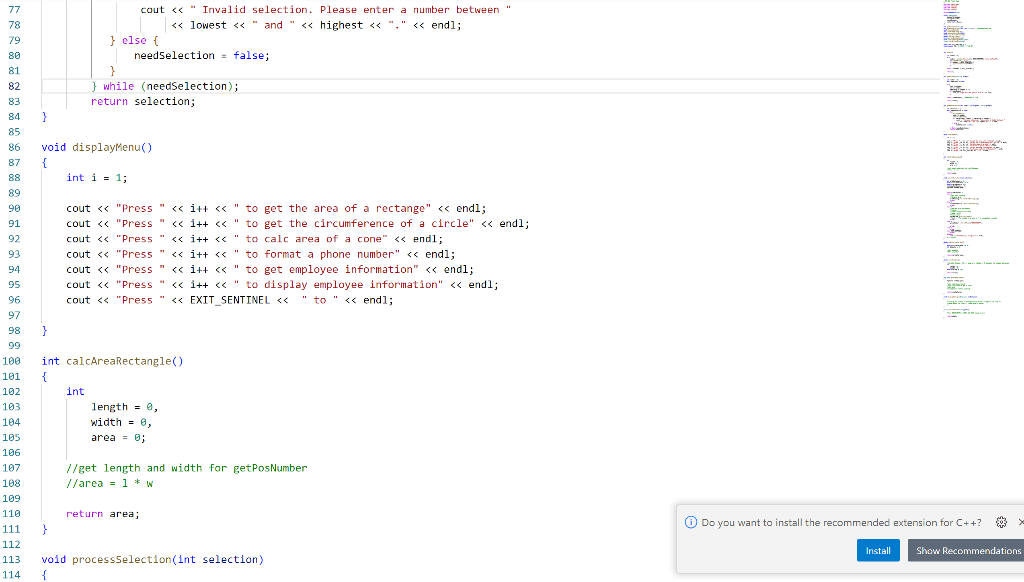The image size is (1024, 582).
Task: Dismiss the C++ extension notification with the X
Action: 1019,522
